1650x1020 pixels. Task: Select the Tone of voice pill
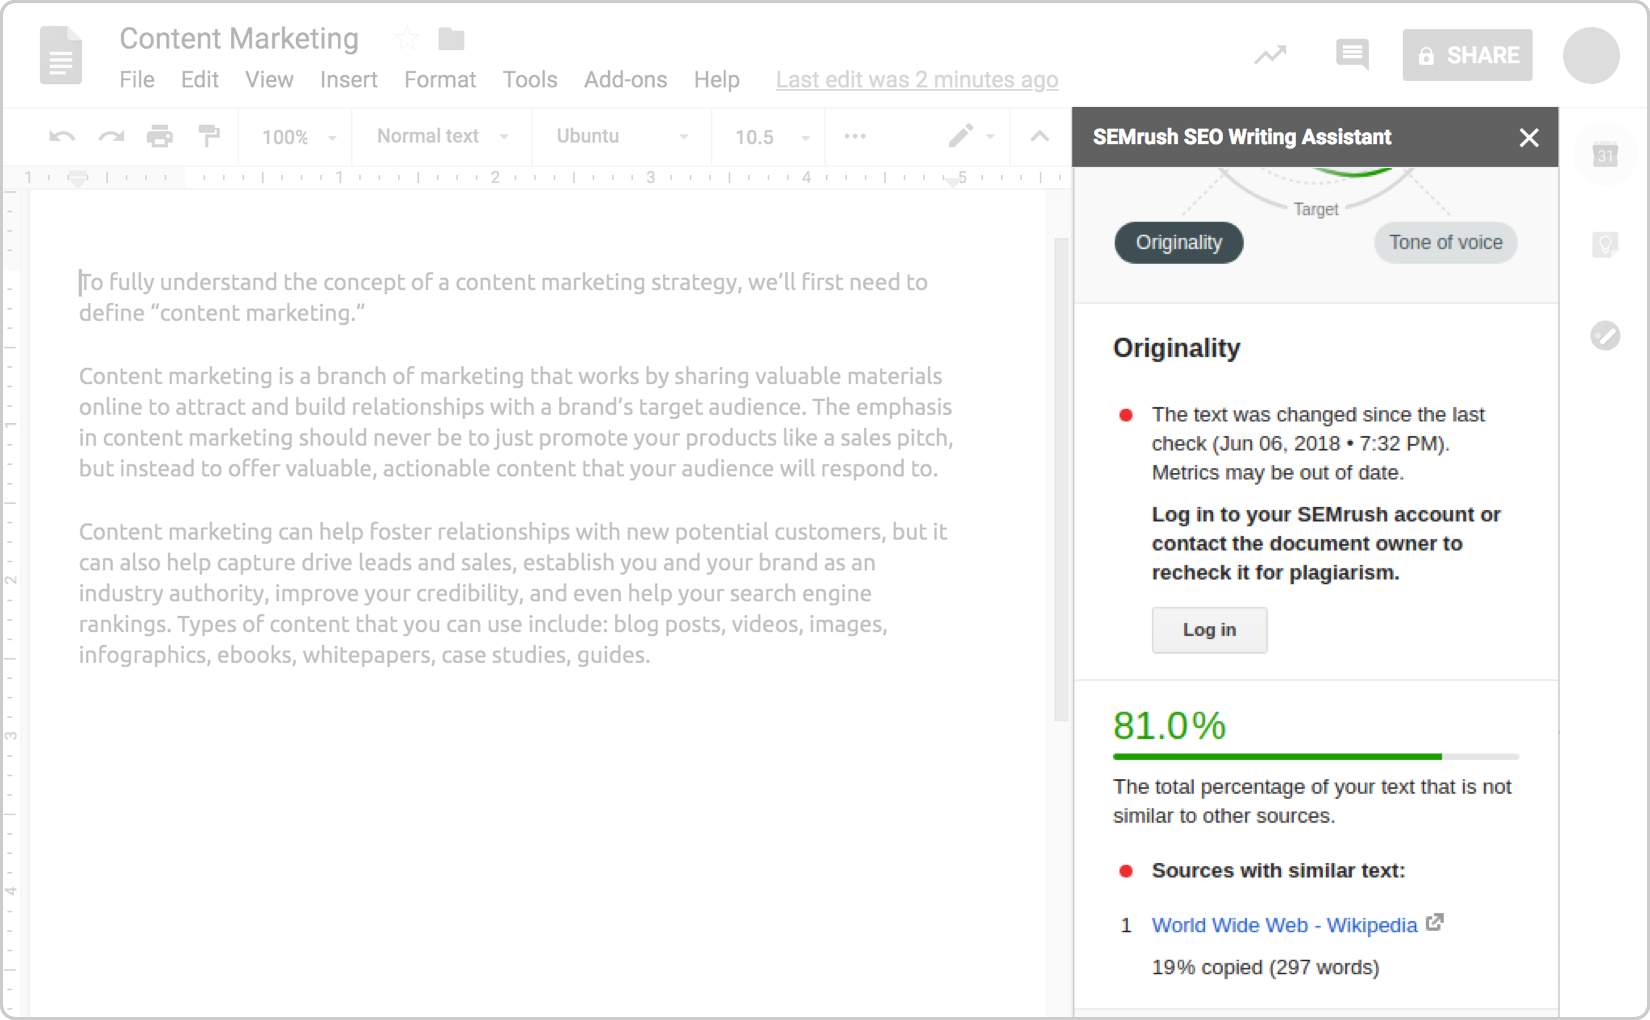1445,243
